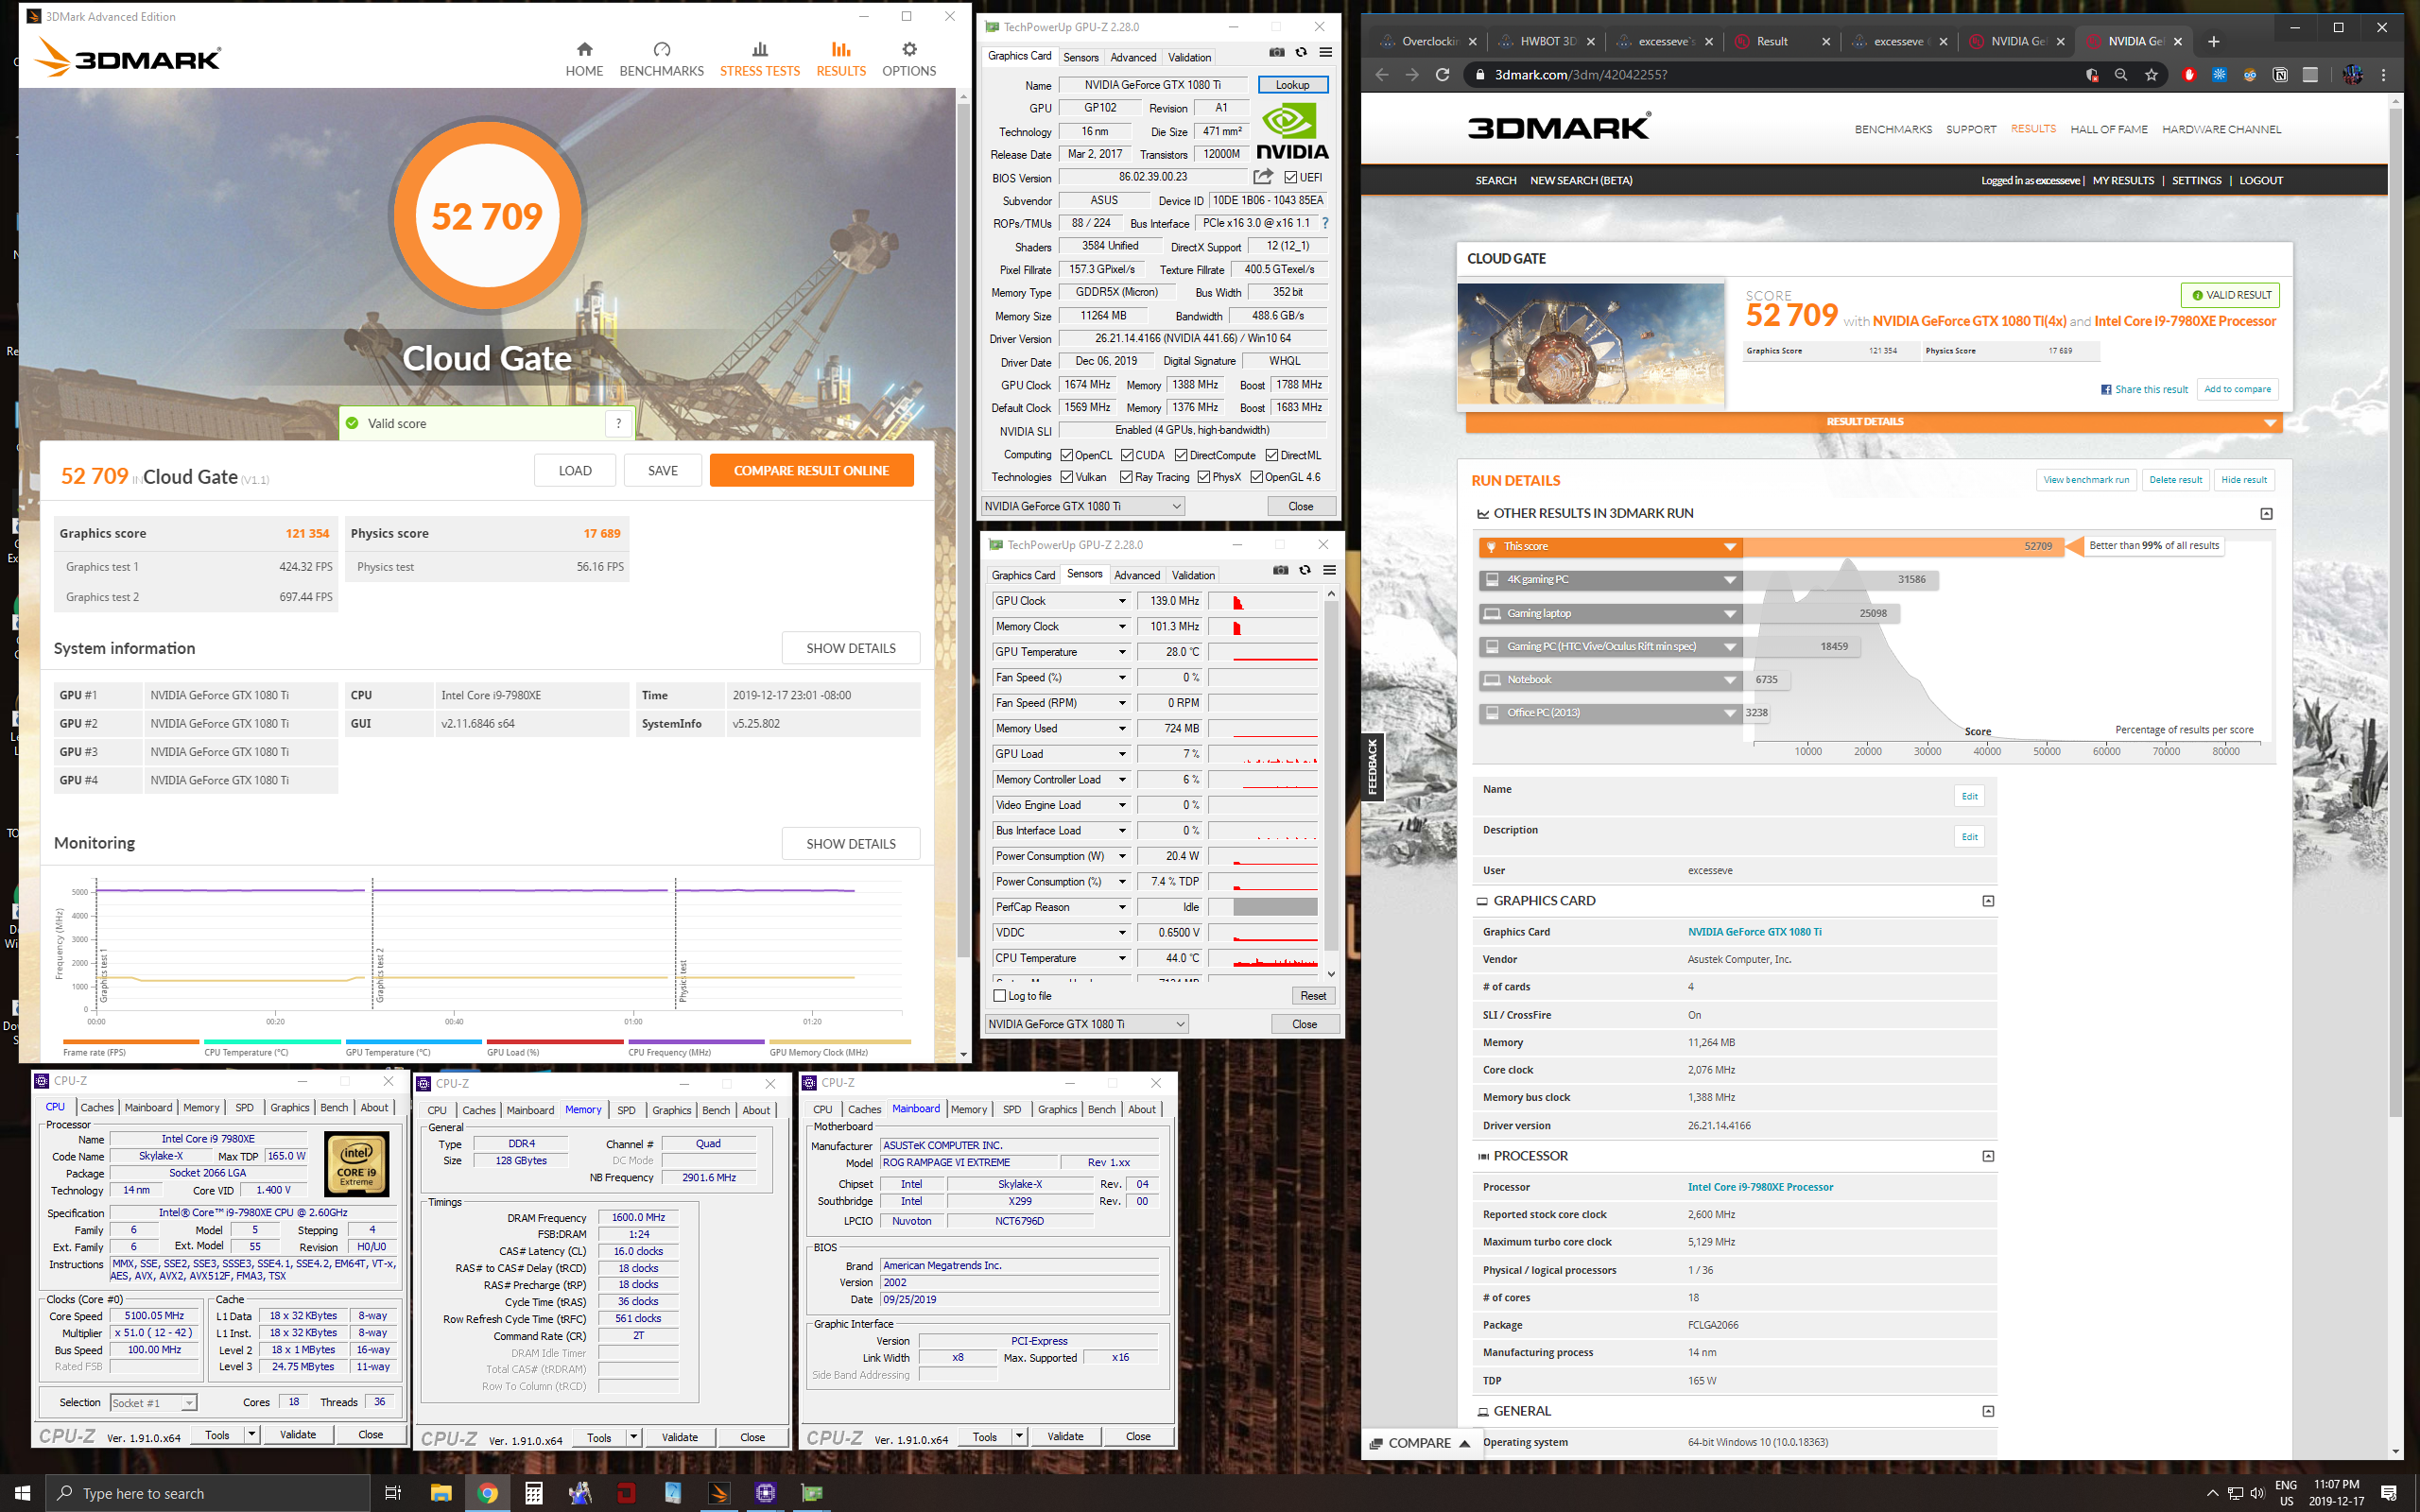Image resolution: width=2420 pixels, height=1512 pixels.
Task: Open hamburger menu in GPU-Z Sensors window
Action: click(1329, 570)
